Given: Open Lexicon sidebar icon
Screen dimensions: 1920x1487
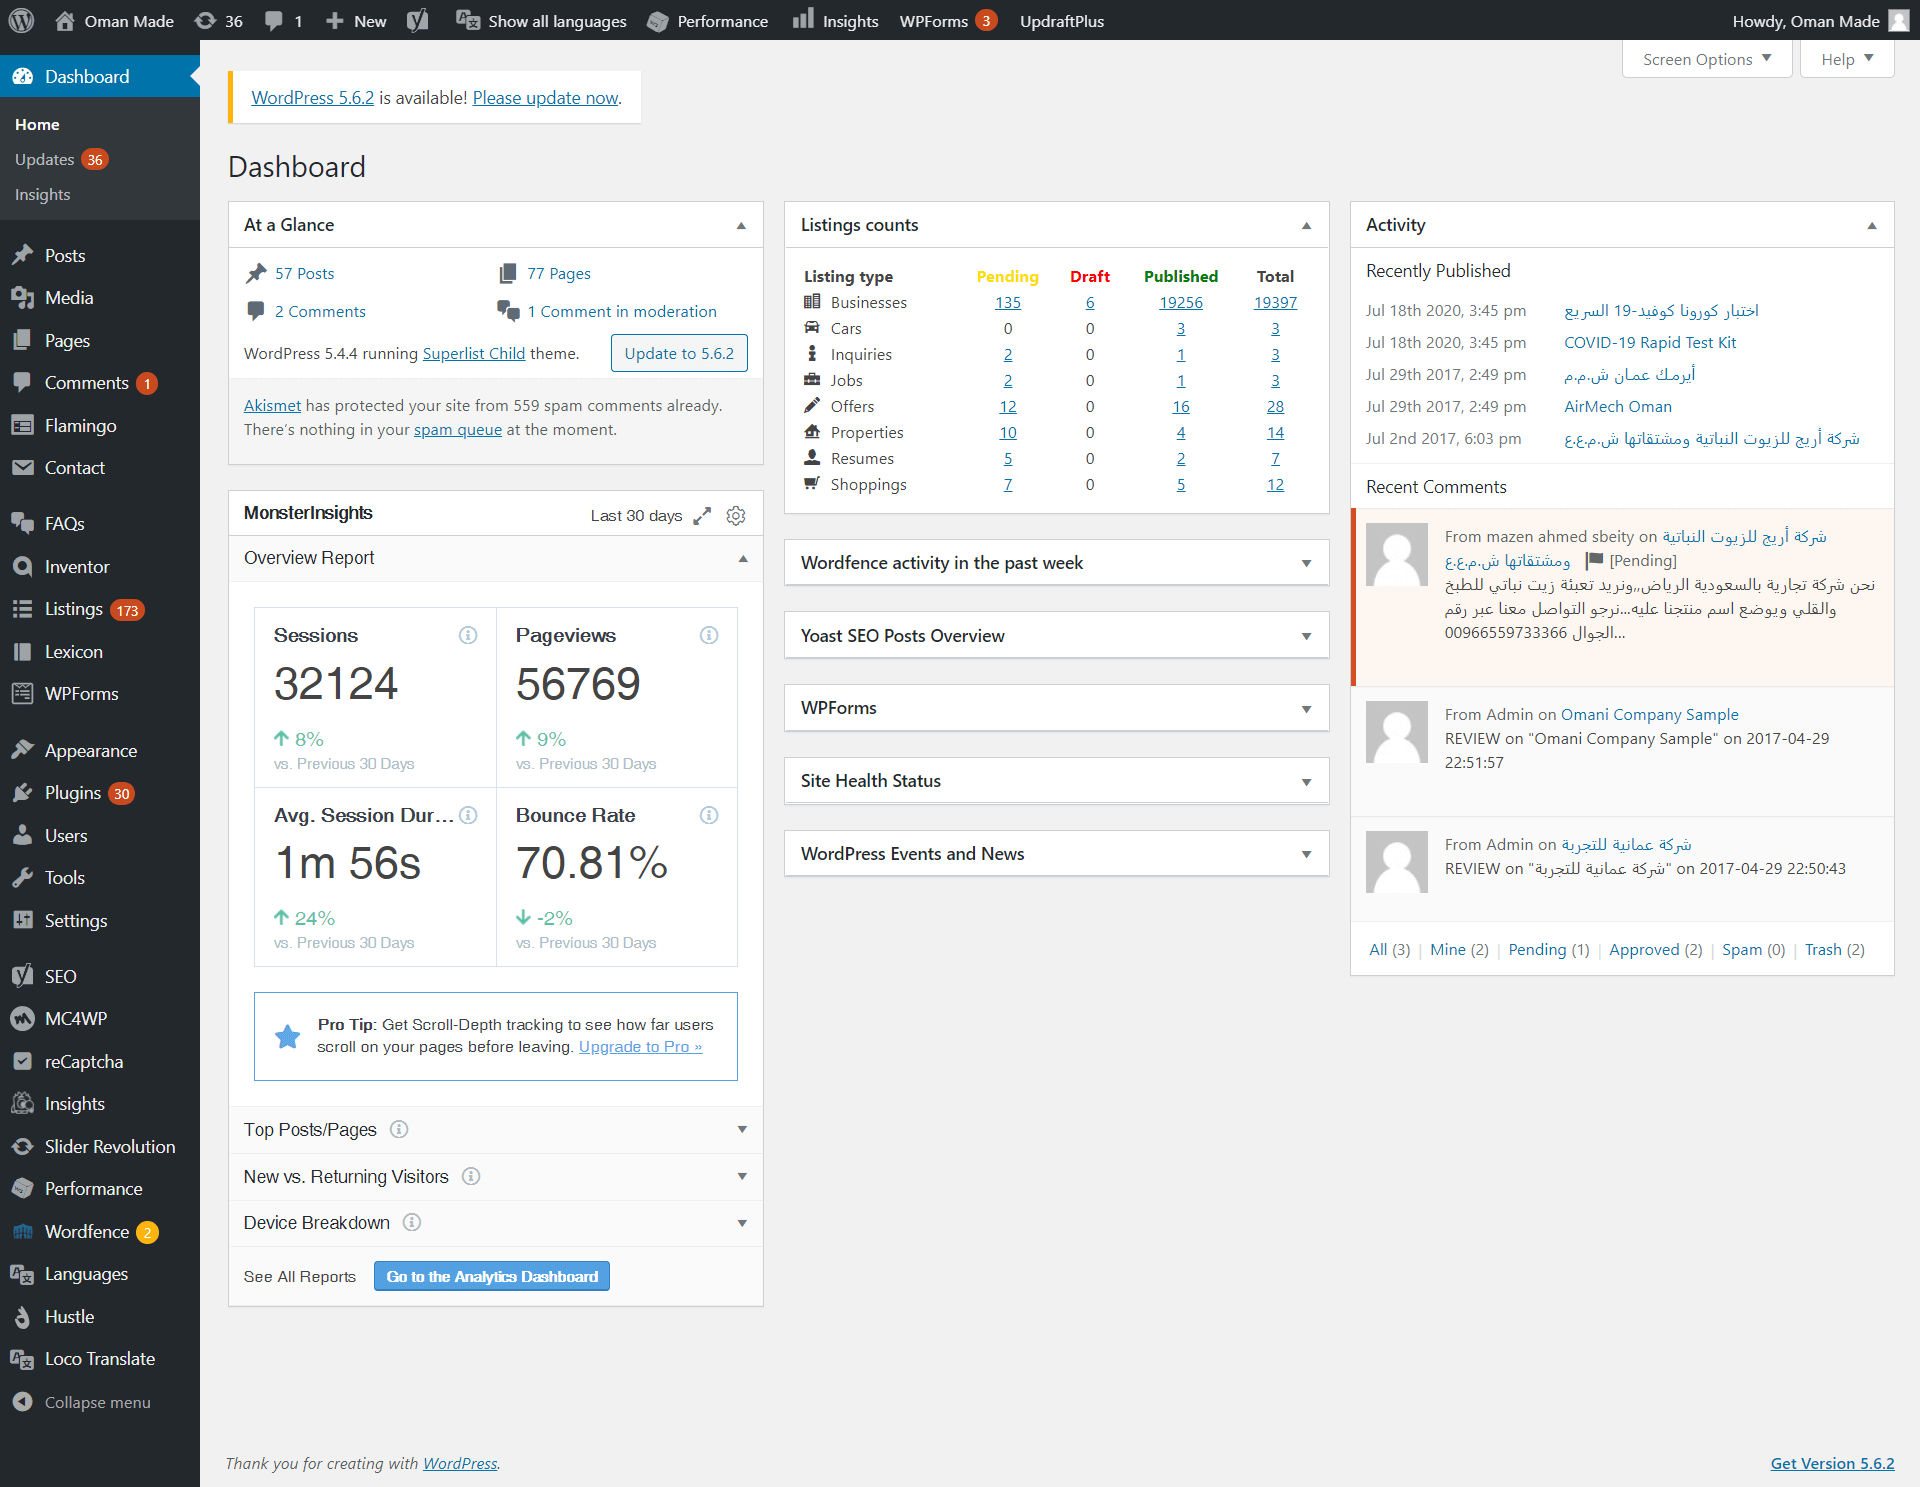Looking at the screenshot, I should tap(22, 652).
